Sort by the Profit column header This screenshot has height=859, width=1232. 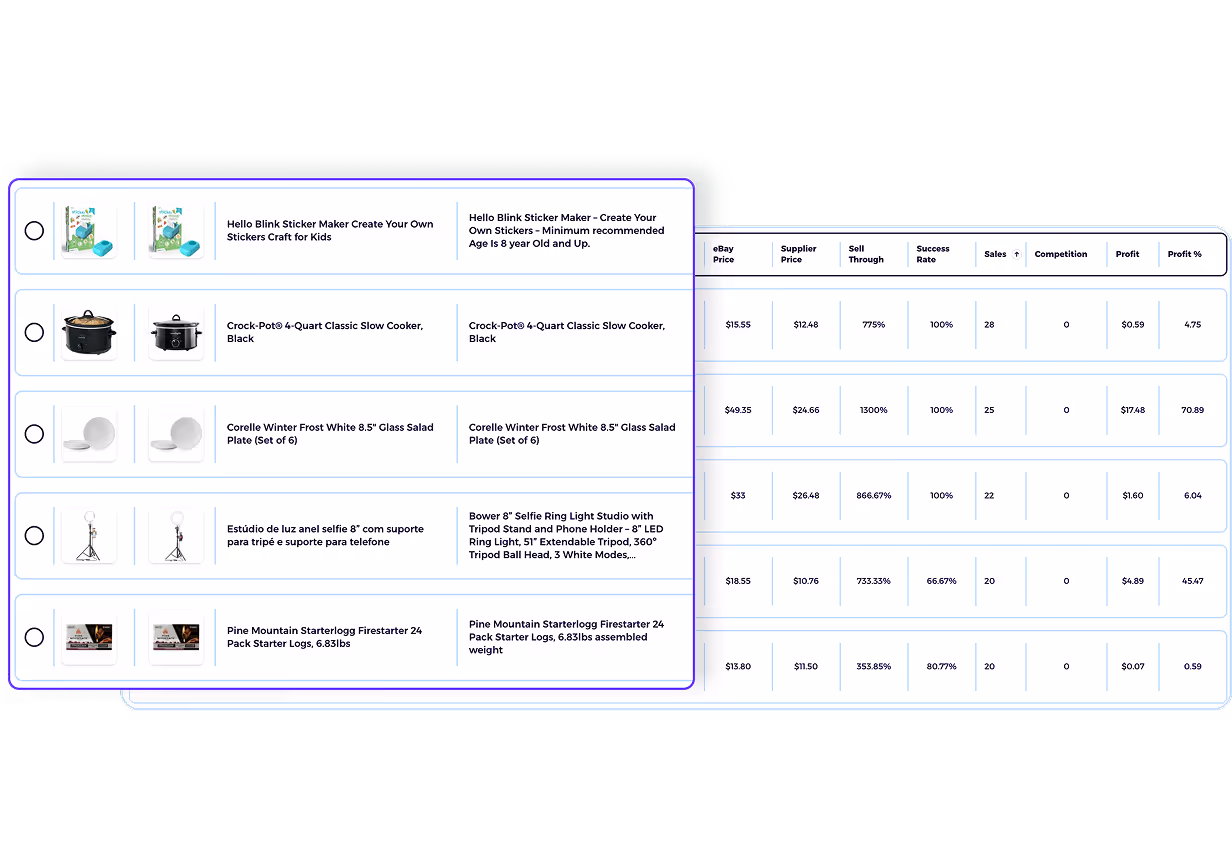1128,254
